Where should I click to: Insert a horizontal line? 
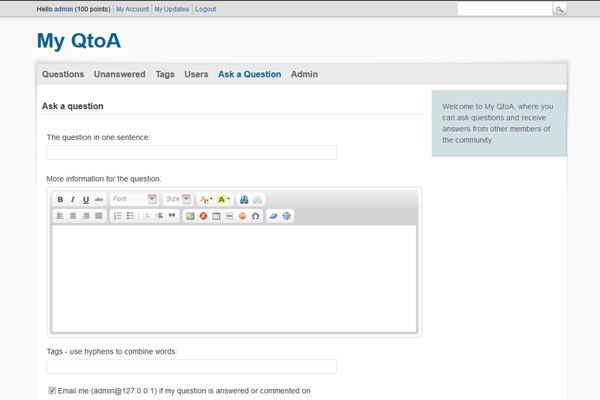point(229,216)
